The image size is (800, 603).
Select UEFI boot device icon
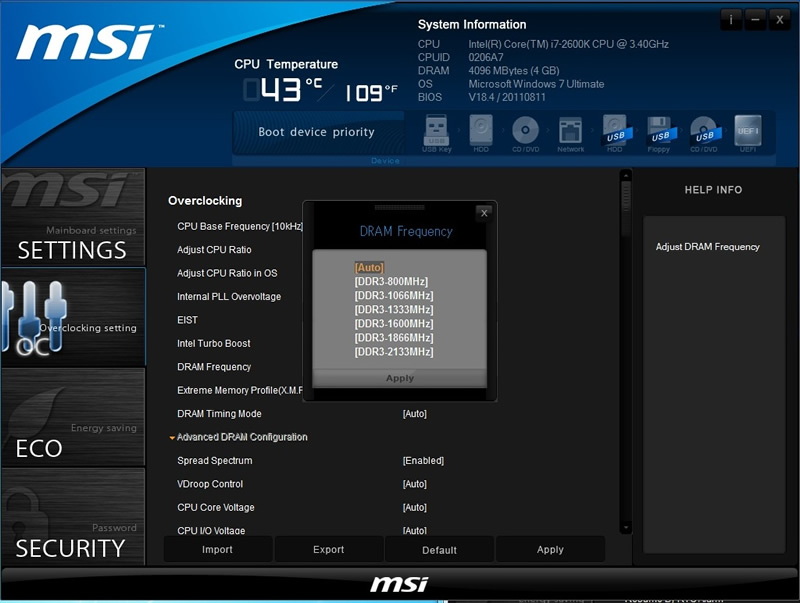click(748, 133)
